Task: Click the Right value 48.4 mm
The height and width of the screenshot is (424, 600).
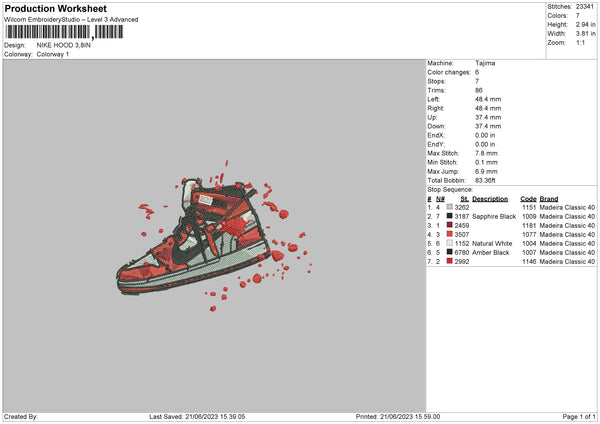Action: click(488, 108)
